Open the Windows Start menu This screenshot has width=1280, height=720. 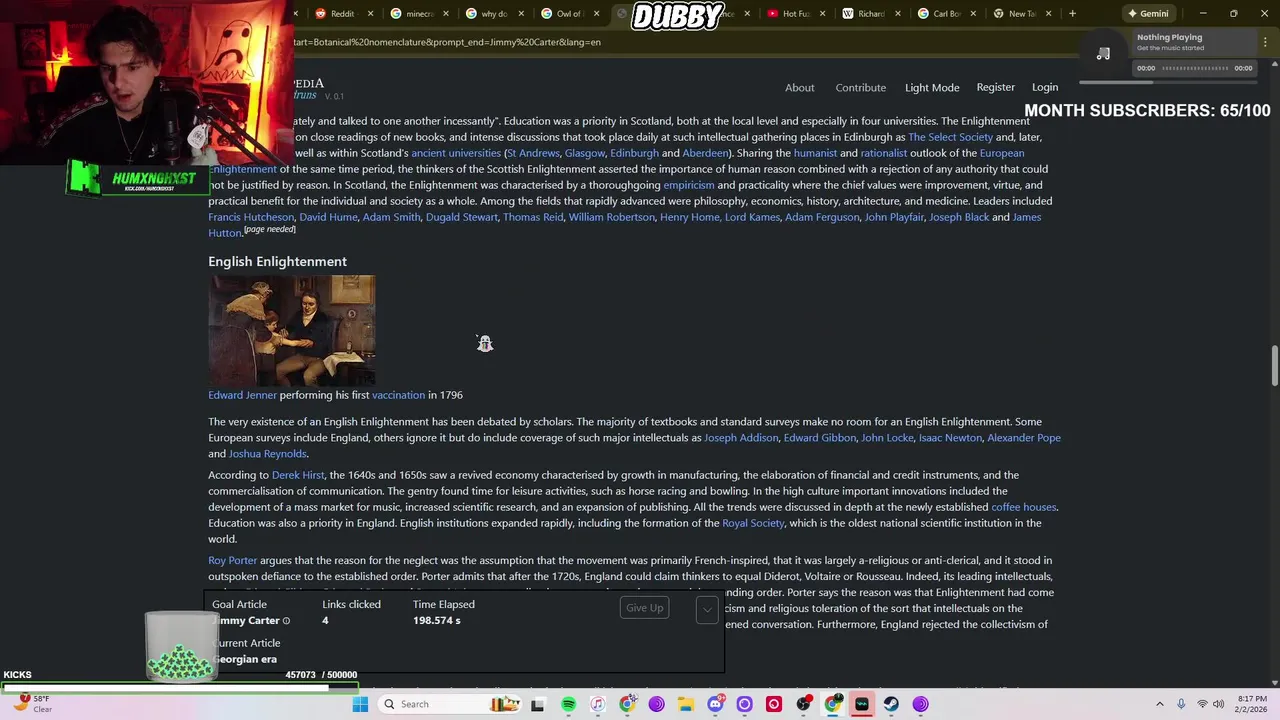(360, 704)
